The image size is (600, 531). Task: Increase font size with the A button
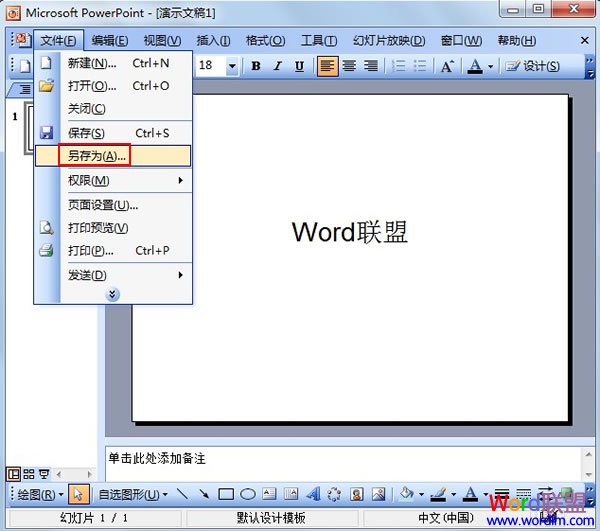pyautogui.click(x=447, y=66)
